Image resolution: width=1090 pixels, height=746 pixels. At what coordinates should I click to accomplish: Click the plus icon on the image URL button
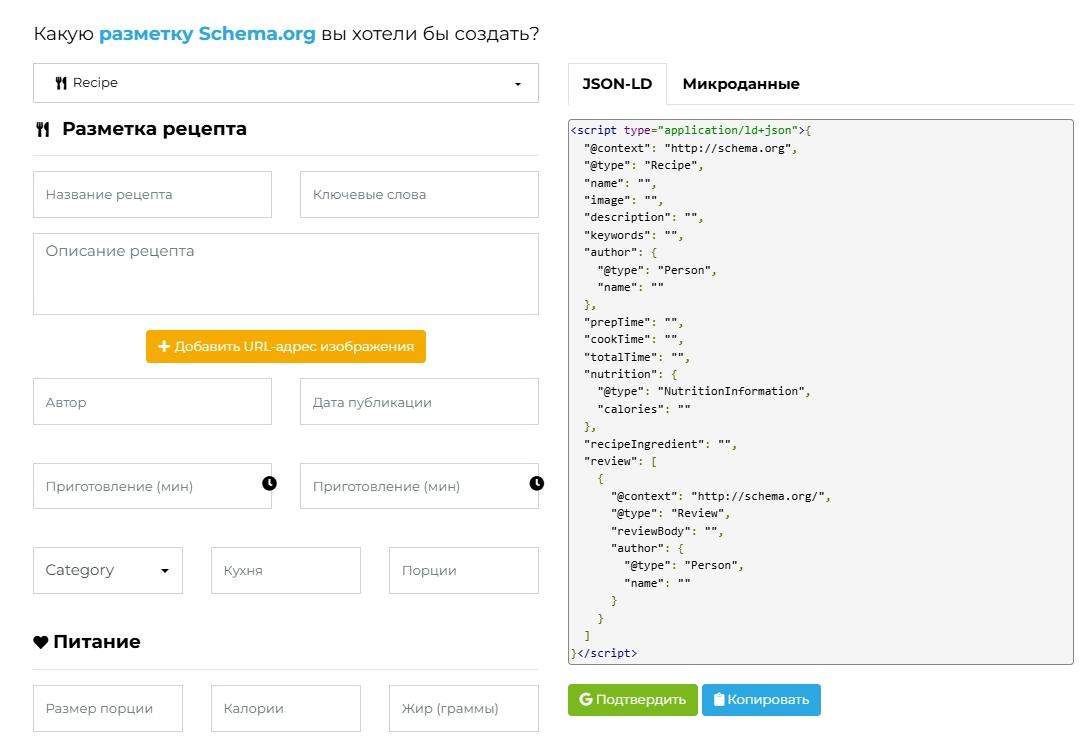[x=164, y=347]
